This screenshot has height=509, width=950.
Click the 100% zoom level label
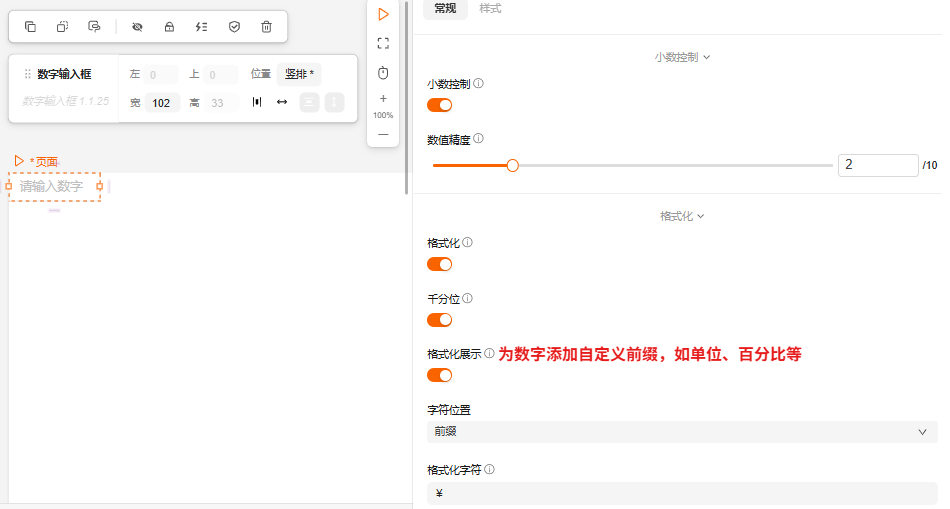[x=383, y=115]
